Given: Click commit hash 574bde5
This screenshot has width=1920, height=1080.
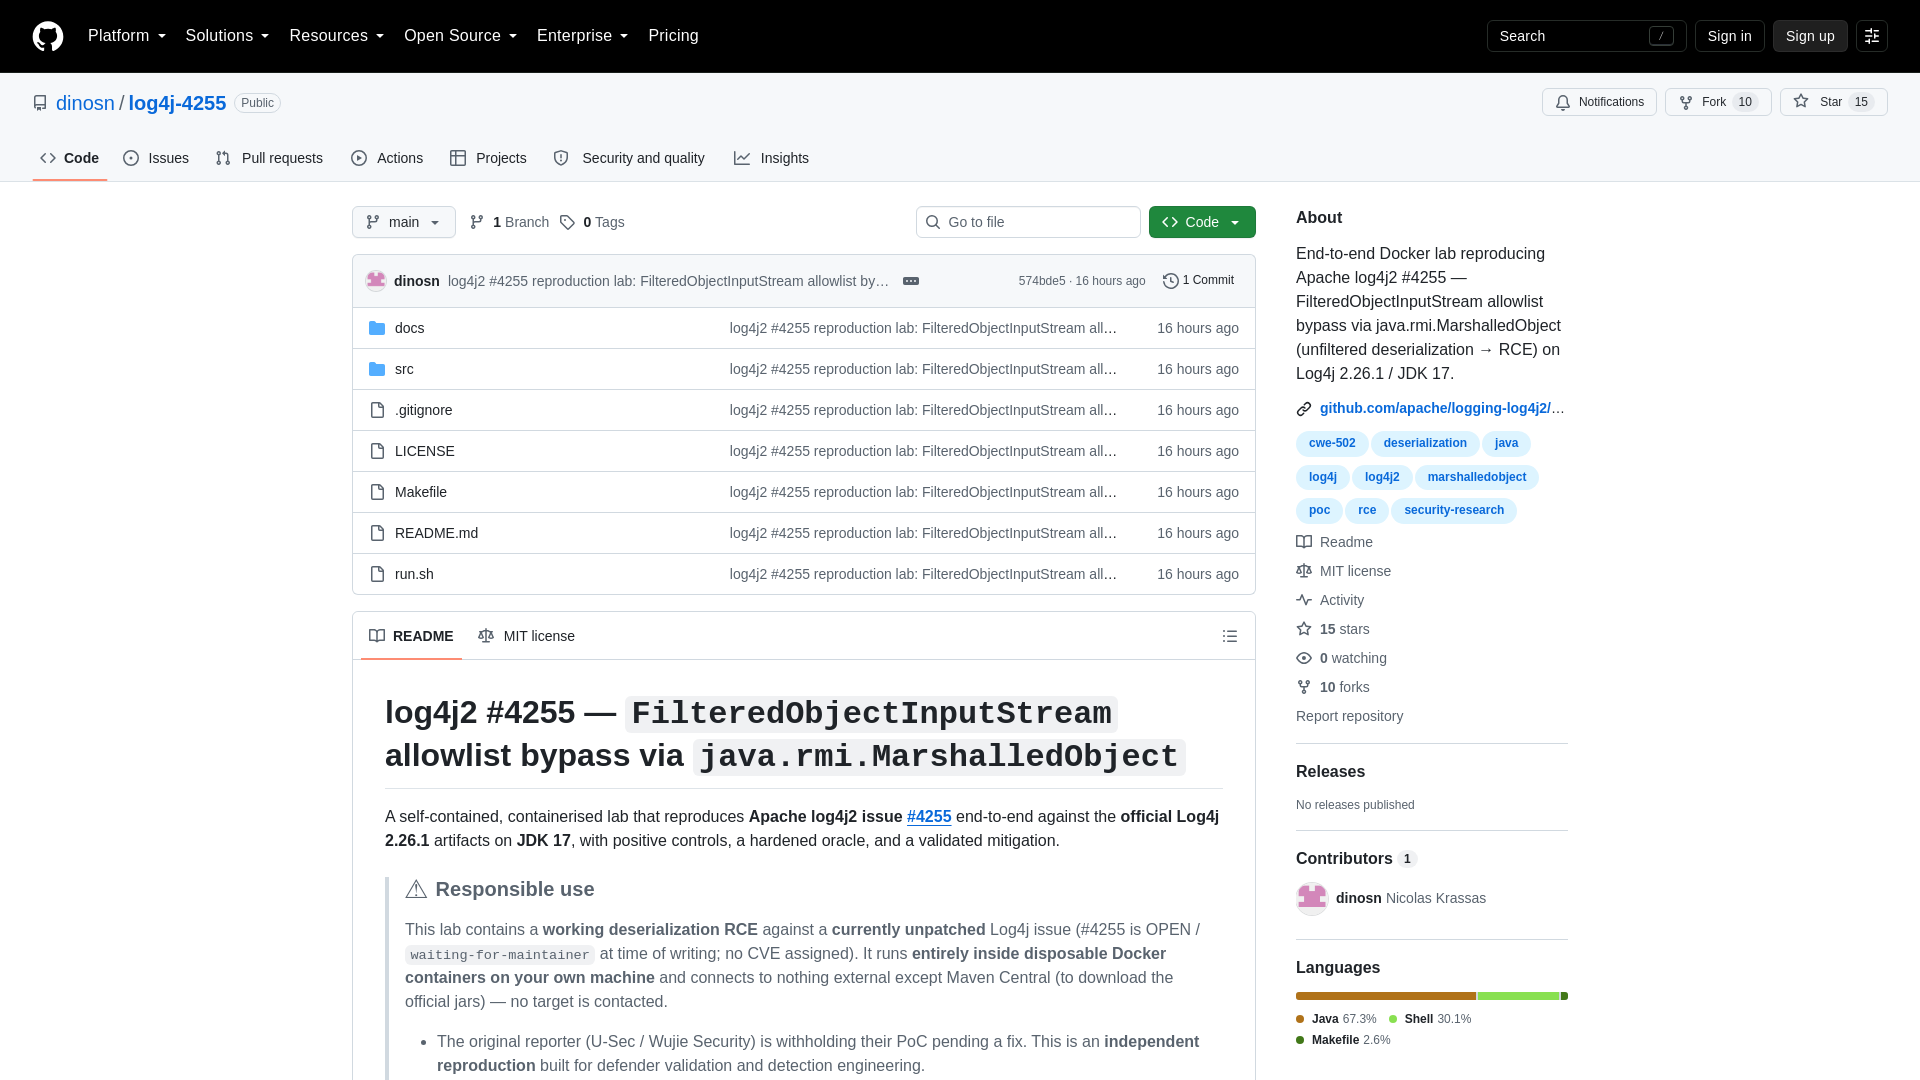Looking at the screenshot, I should point(1042,281).
